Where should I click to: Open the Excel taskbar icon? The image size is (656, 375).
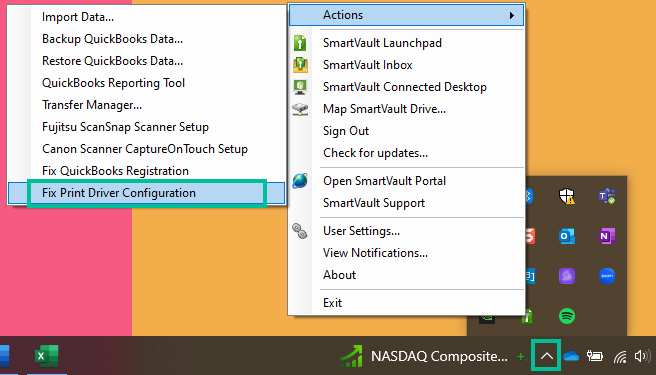point(46,356)
